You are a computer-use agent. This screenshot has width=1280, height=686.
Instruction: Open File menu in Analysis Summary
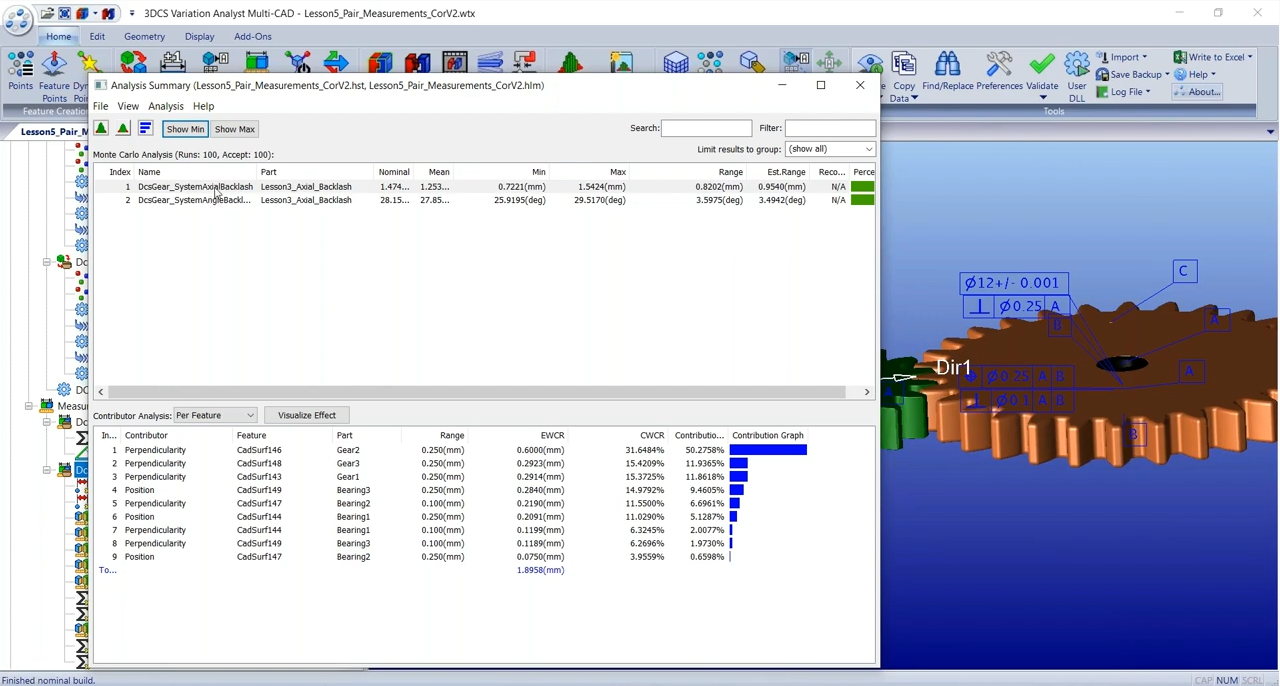click(x=101, y=106)
